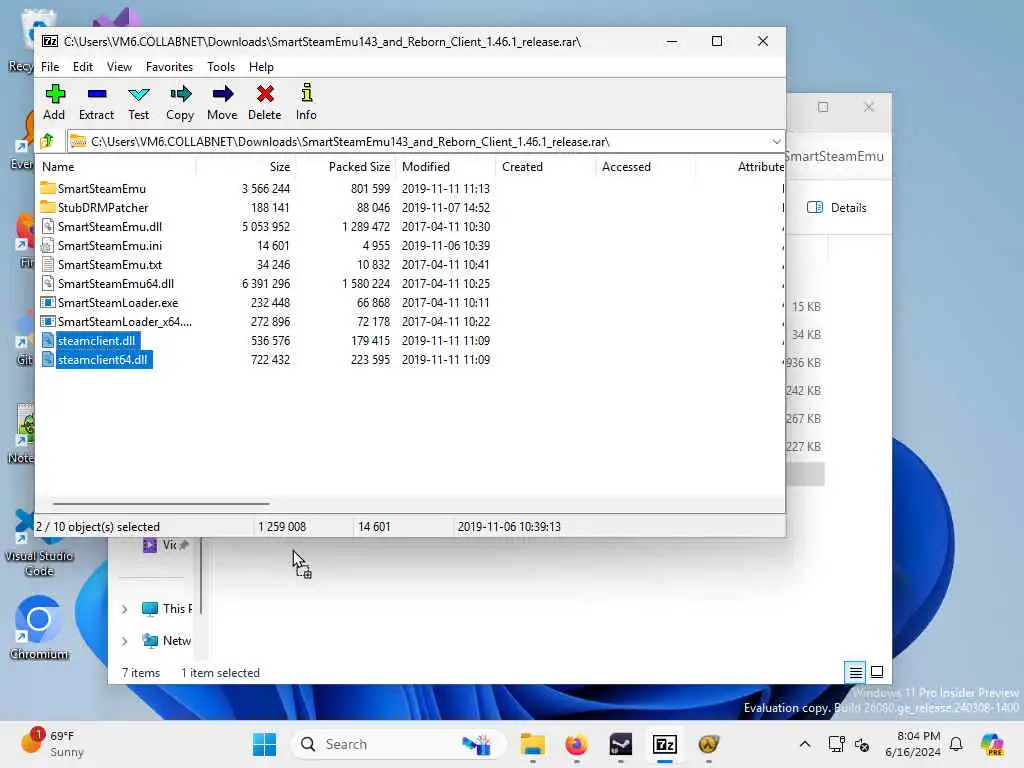
Task: Open the notifications bell
Action: click(x=956, y=744)
